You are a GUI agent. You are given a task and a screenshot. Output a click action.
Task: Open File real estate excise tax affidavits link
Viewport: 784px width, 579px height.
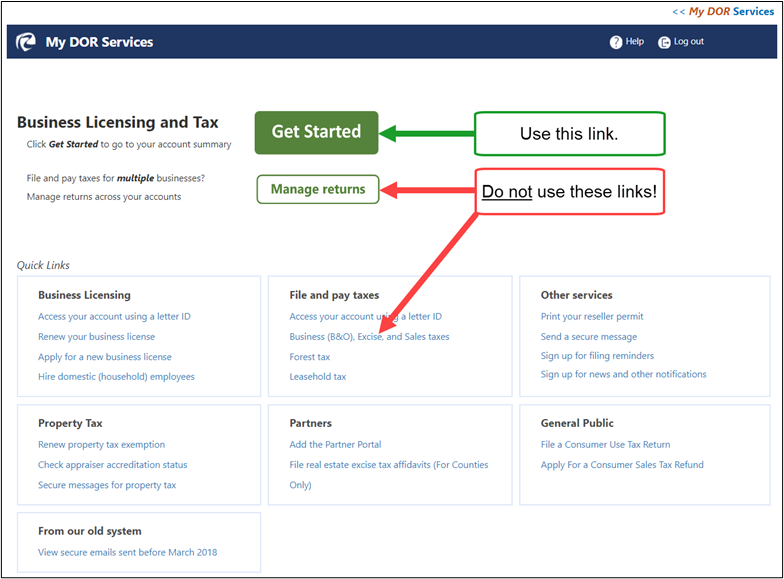click(x=388, y=474)
